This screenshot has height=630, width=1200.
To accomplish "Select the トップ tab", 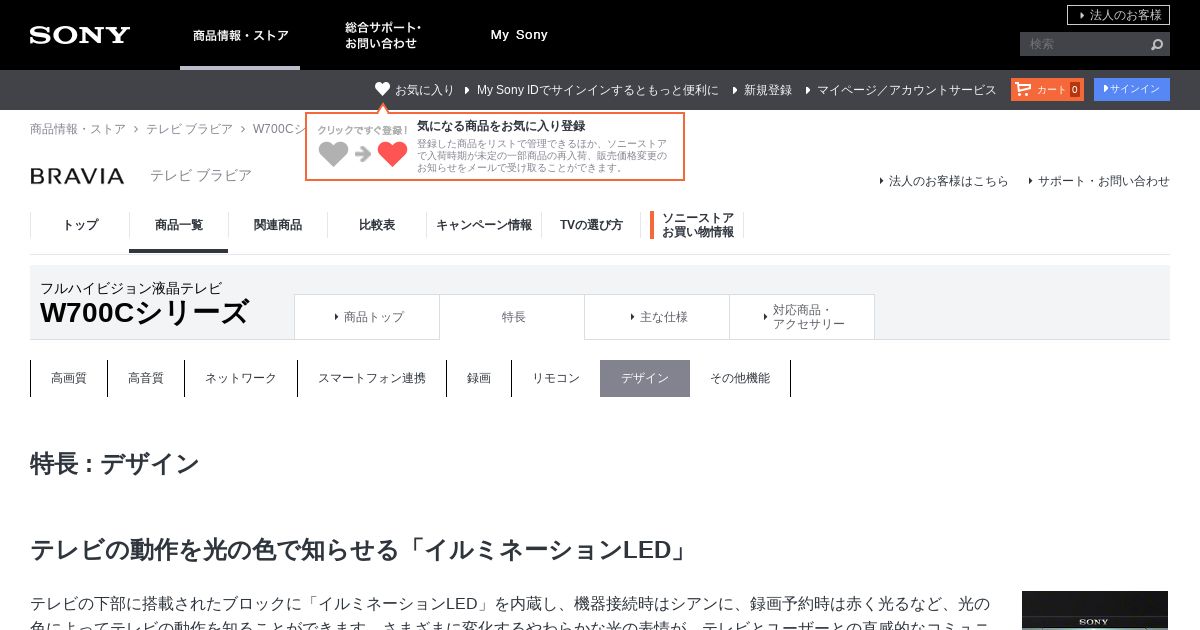I will (80, 225).
